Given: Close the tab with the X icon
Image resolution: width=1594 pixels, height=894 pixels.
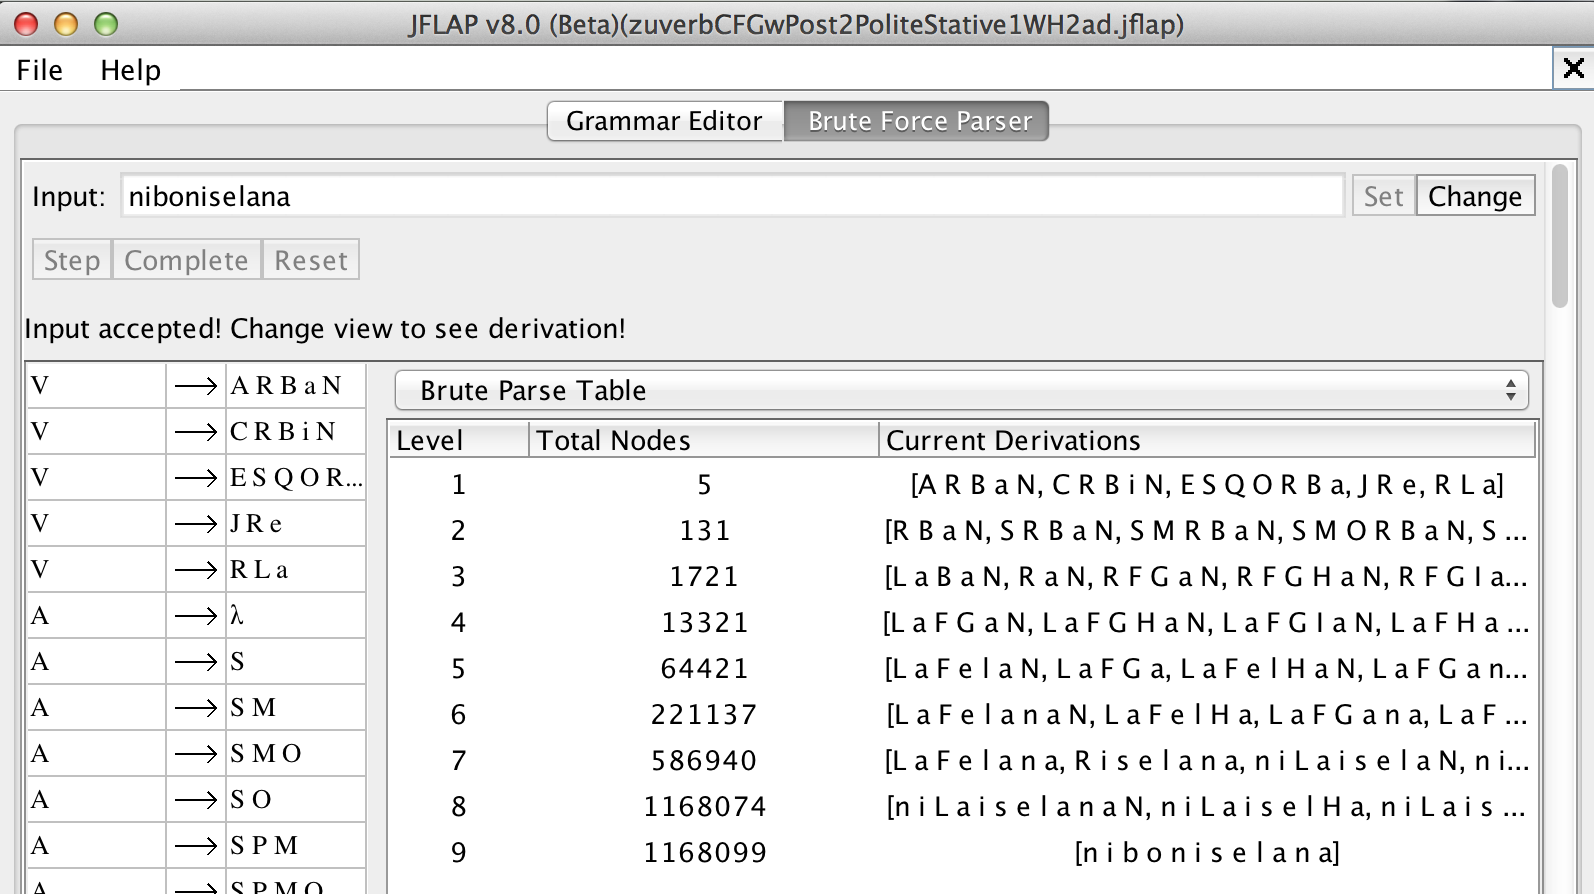Looking at the screenshot, I should 1574,68.
